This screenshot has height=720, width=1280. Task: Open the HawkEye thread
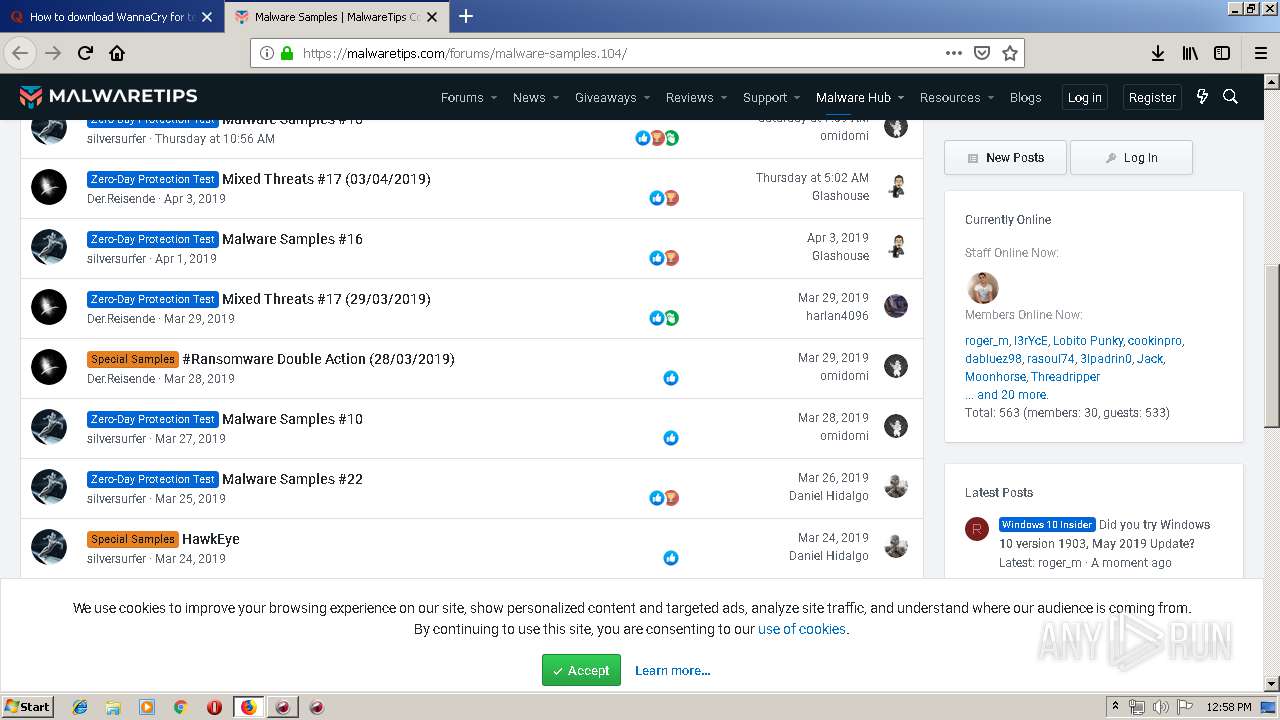point(210,539)
